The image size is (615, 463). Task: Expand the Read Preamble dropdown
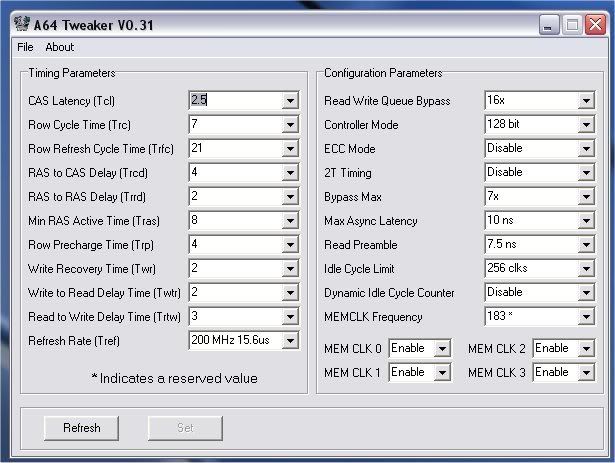[x=586, y=245]
